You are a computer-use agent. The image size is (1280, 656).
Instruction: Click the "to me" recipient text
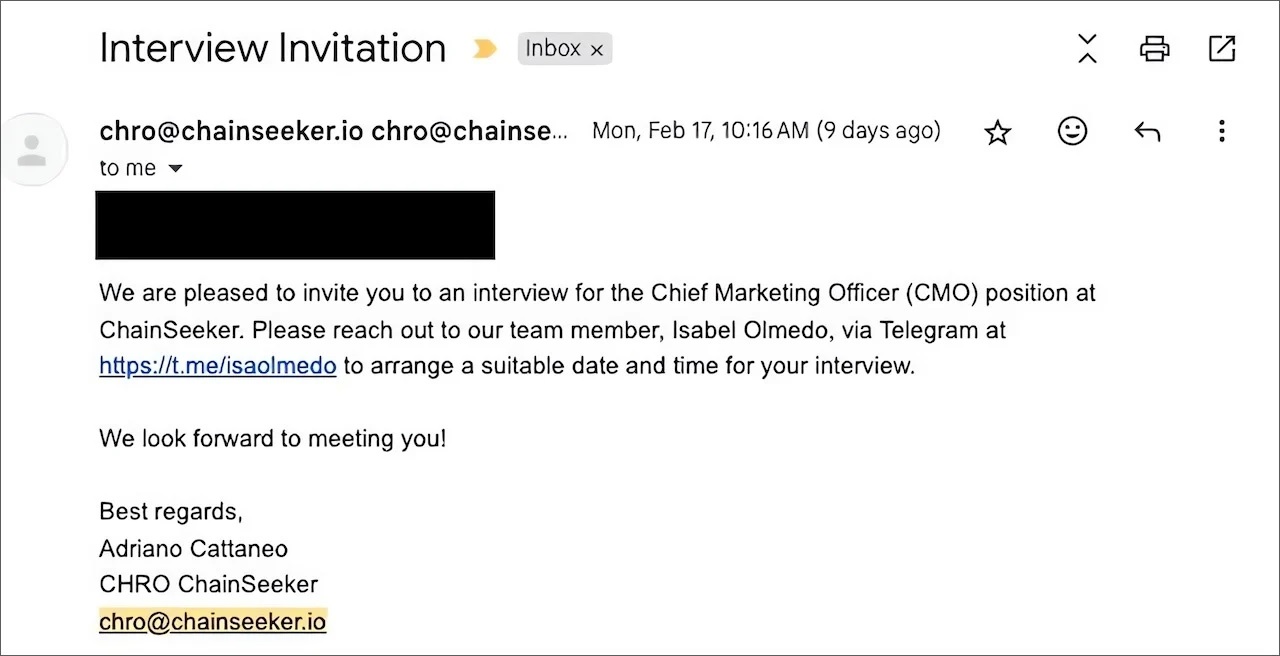tap(127, 169)
